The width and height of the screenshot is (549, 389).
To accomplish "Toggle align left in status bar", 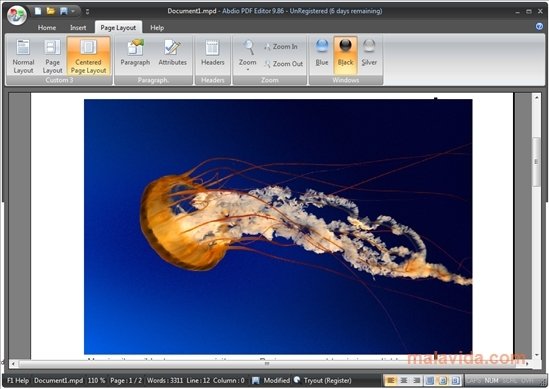I will coord(391,380).
